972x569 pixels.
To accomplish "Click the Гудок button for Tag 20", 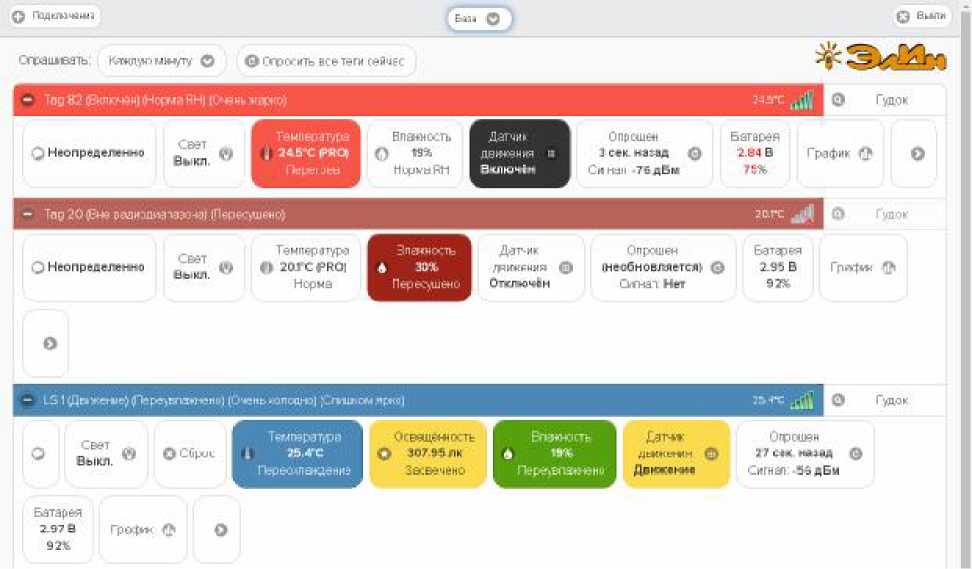I will (885, 214).
